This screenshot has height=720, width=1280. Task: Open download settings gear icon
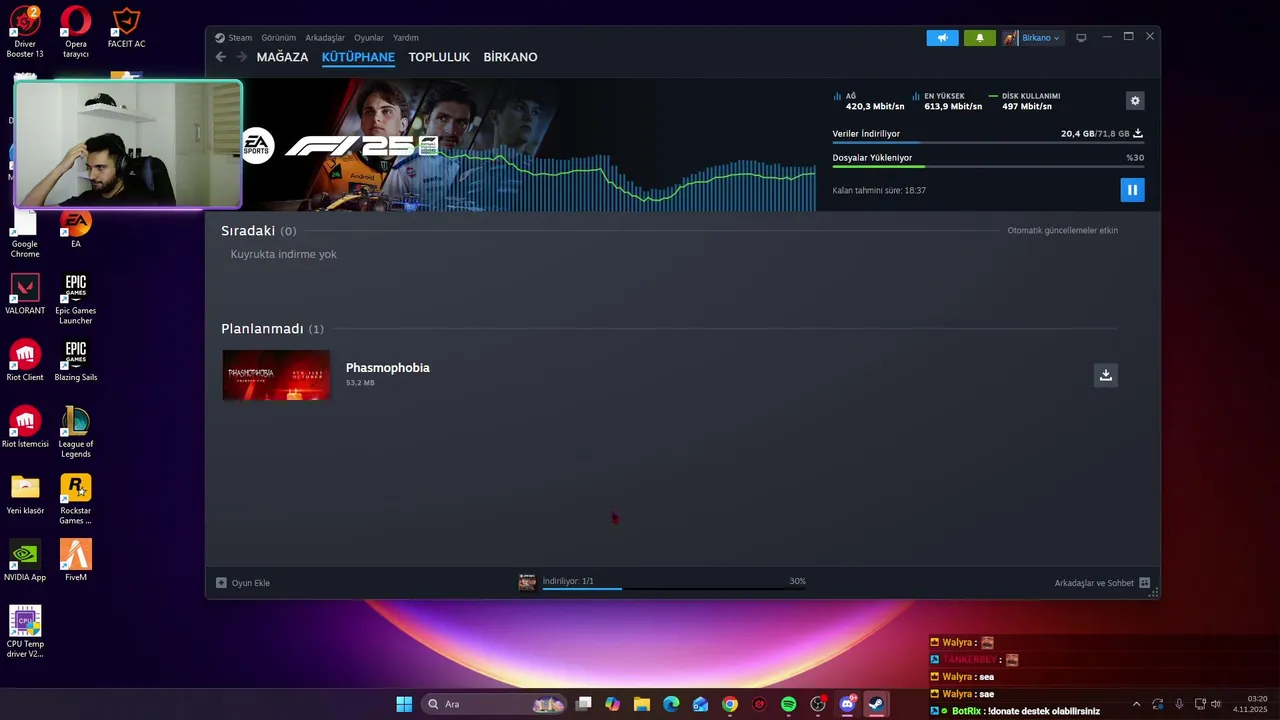[x=1134, y=101]
